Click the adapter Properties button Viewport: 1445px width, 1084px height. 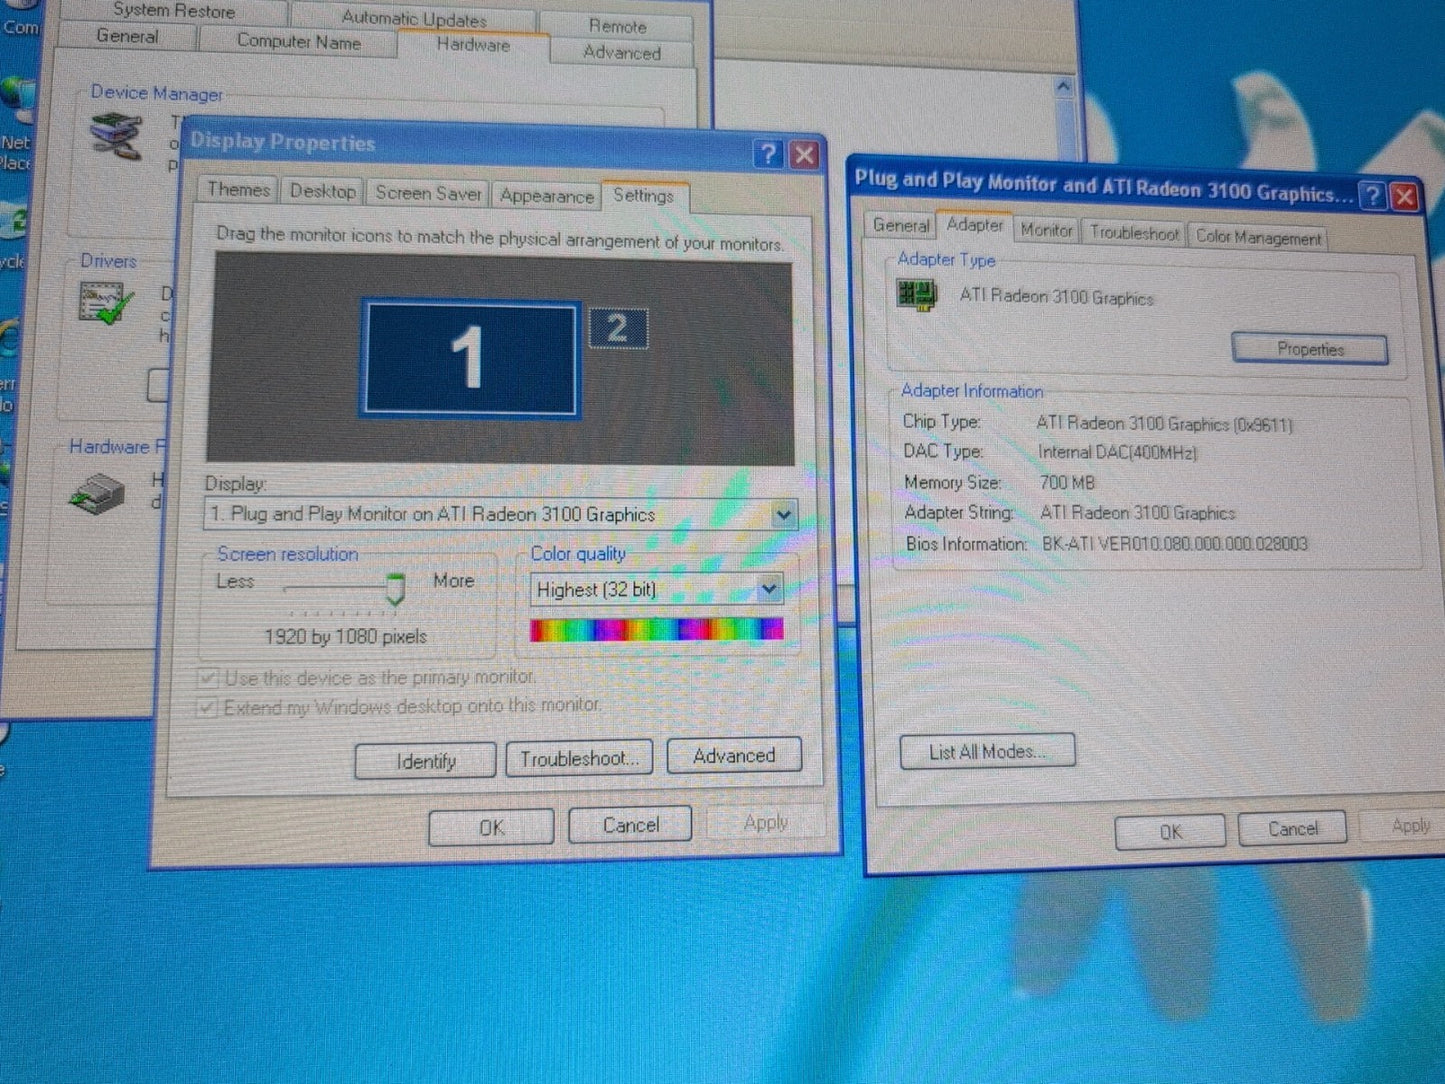coord(1310,349)
